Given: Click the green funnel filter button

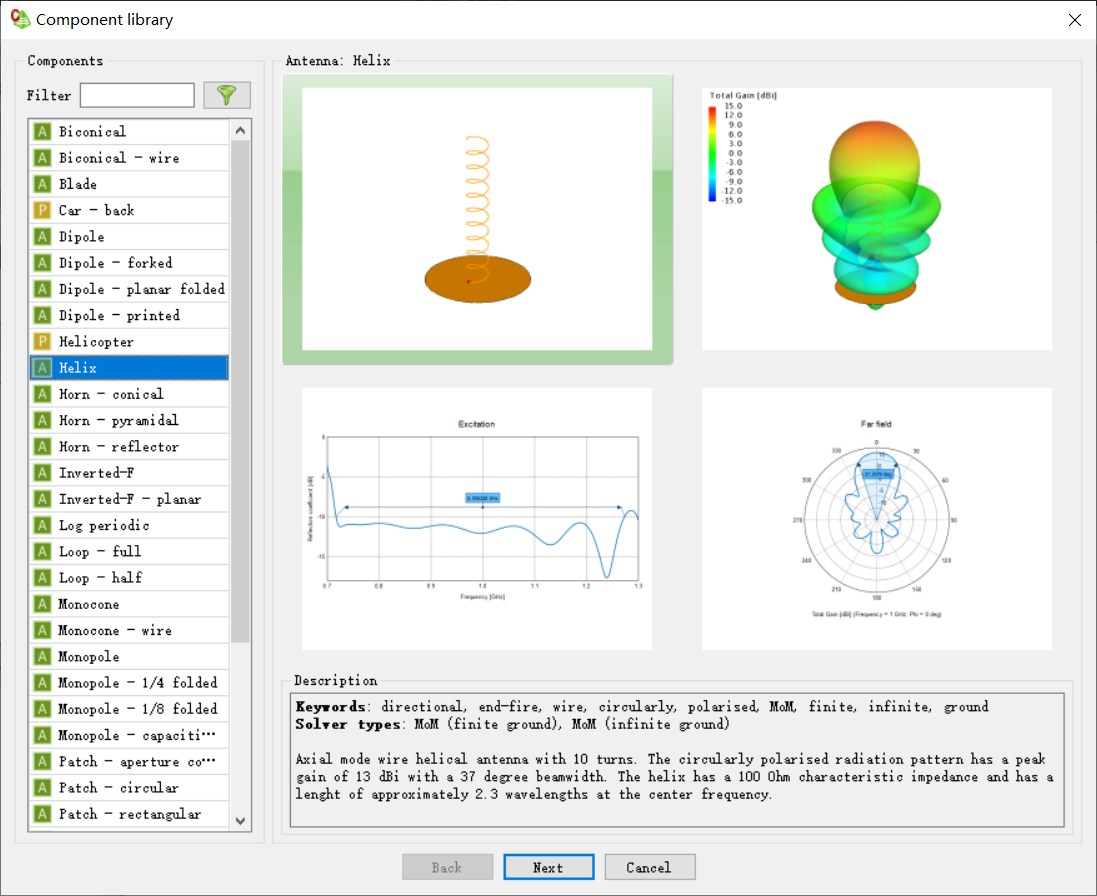Looking at the screenshot, I should (x=227, y=95).
